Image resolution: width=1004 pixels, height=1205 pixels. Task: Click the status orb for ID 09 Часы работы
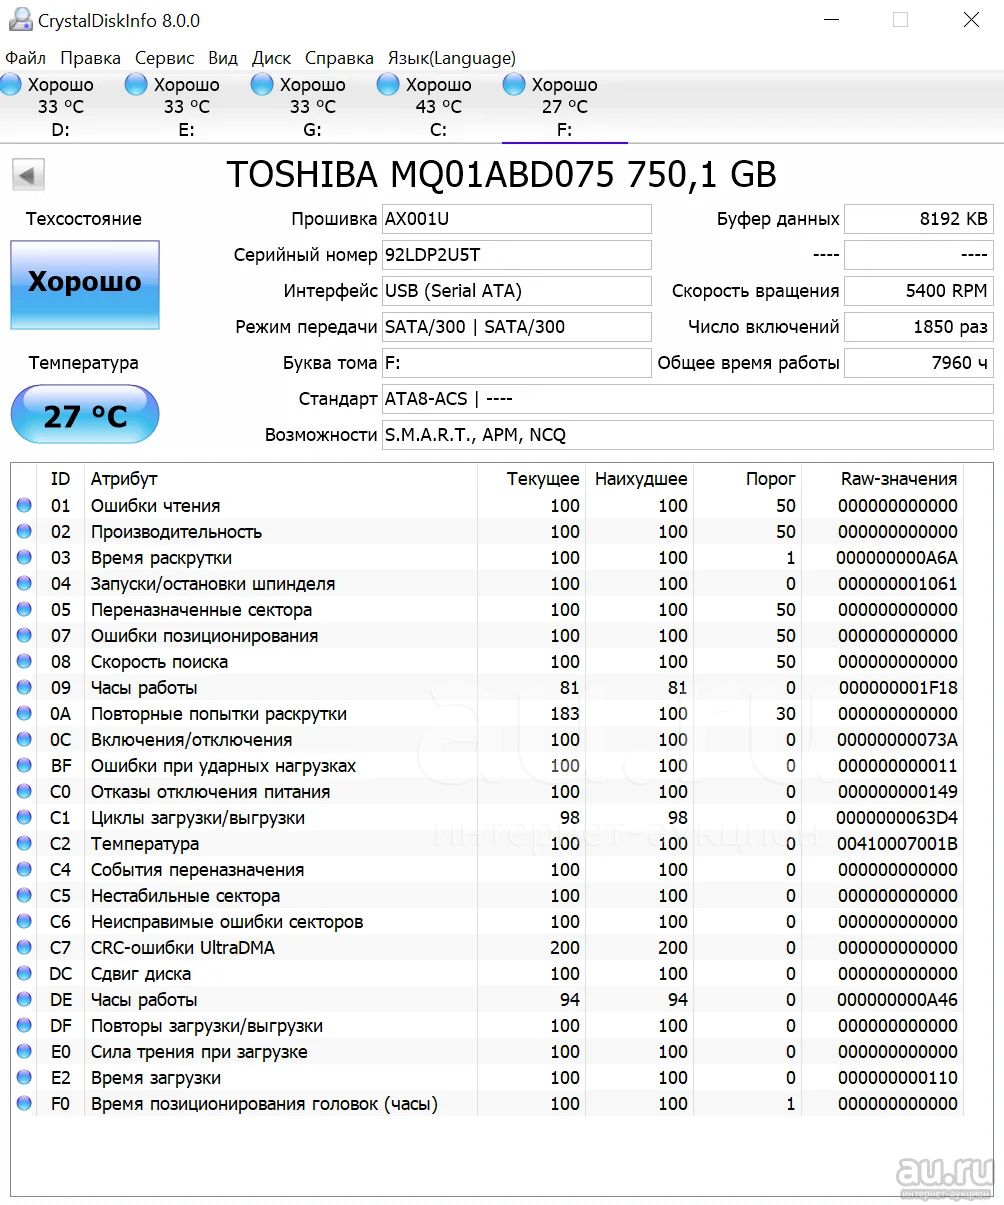point(24,688)
